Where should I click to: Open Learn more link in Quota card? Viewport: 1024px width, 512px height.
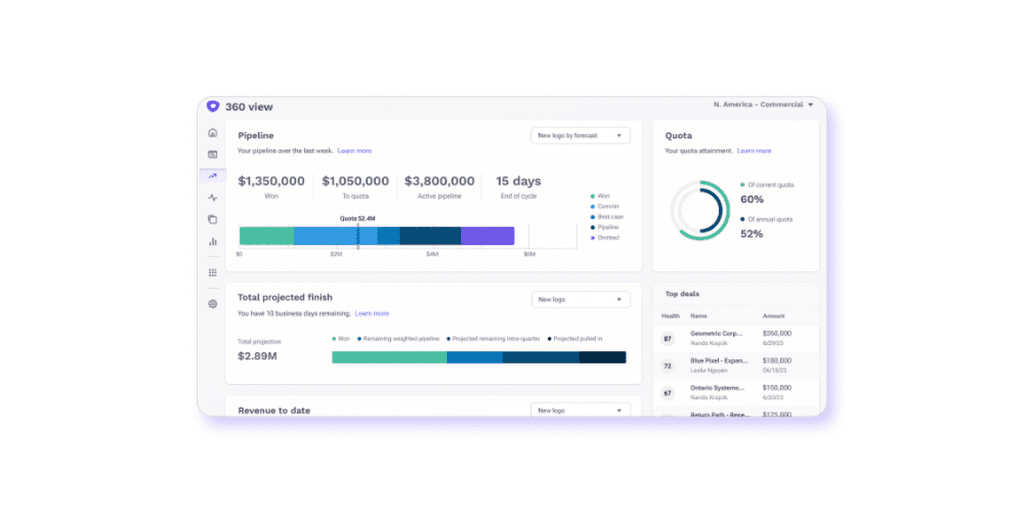point(754,151)
